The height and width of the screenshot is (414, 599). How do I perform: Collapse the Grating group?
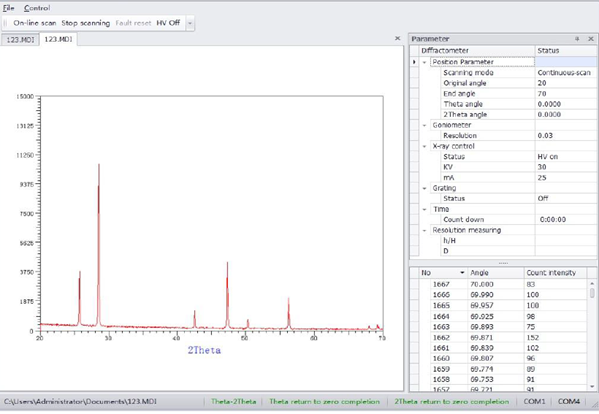(x=424, y=188)
